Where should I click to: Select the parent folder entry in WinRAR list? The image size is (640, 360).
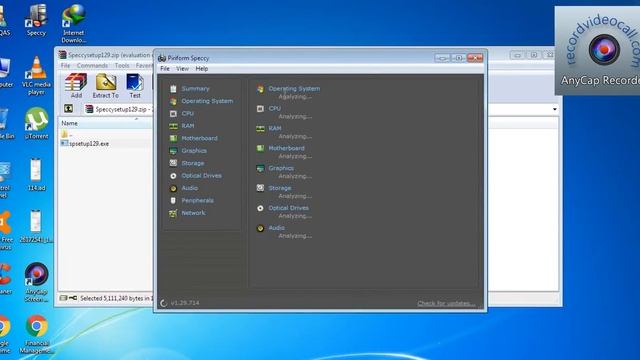click(67, 134)
